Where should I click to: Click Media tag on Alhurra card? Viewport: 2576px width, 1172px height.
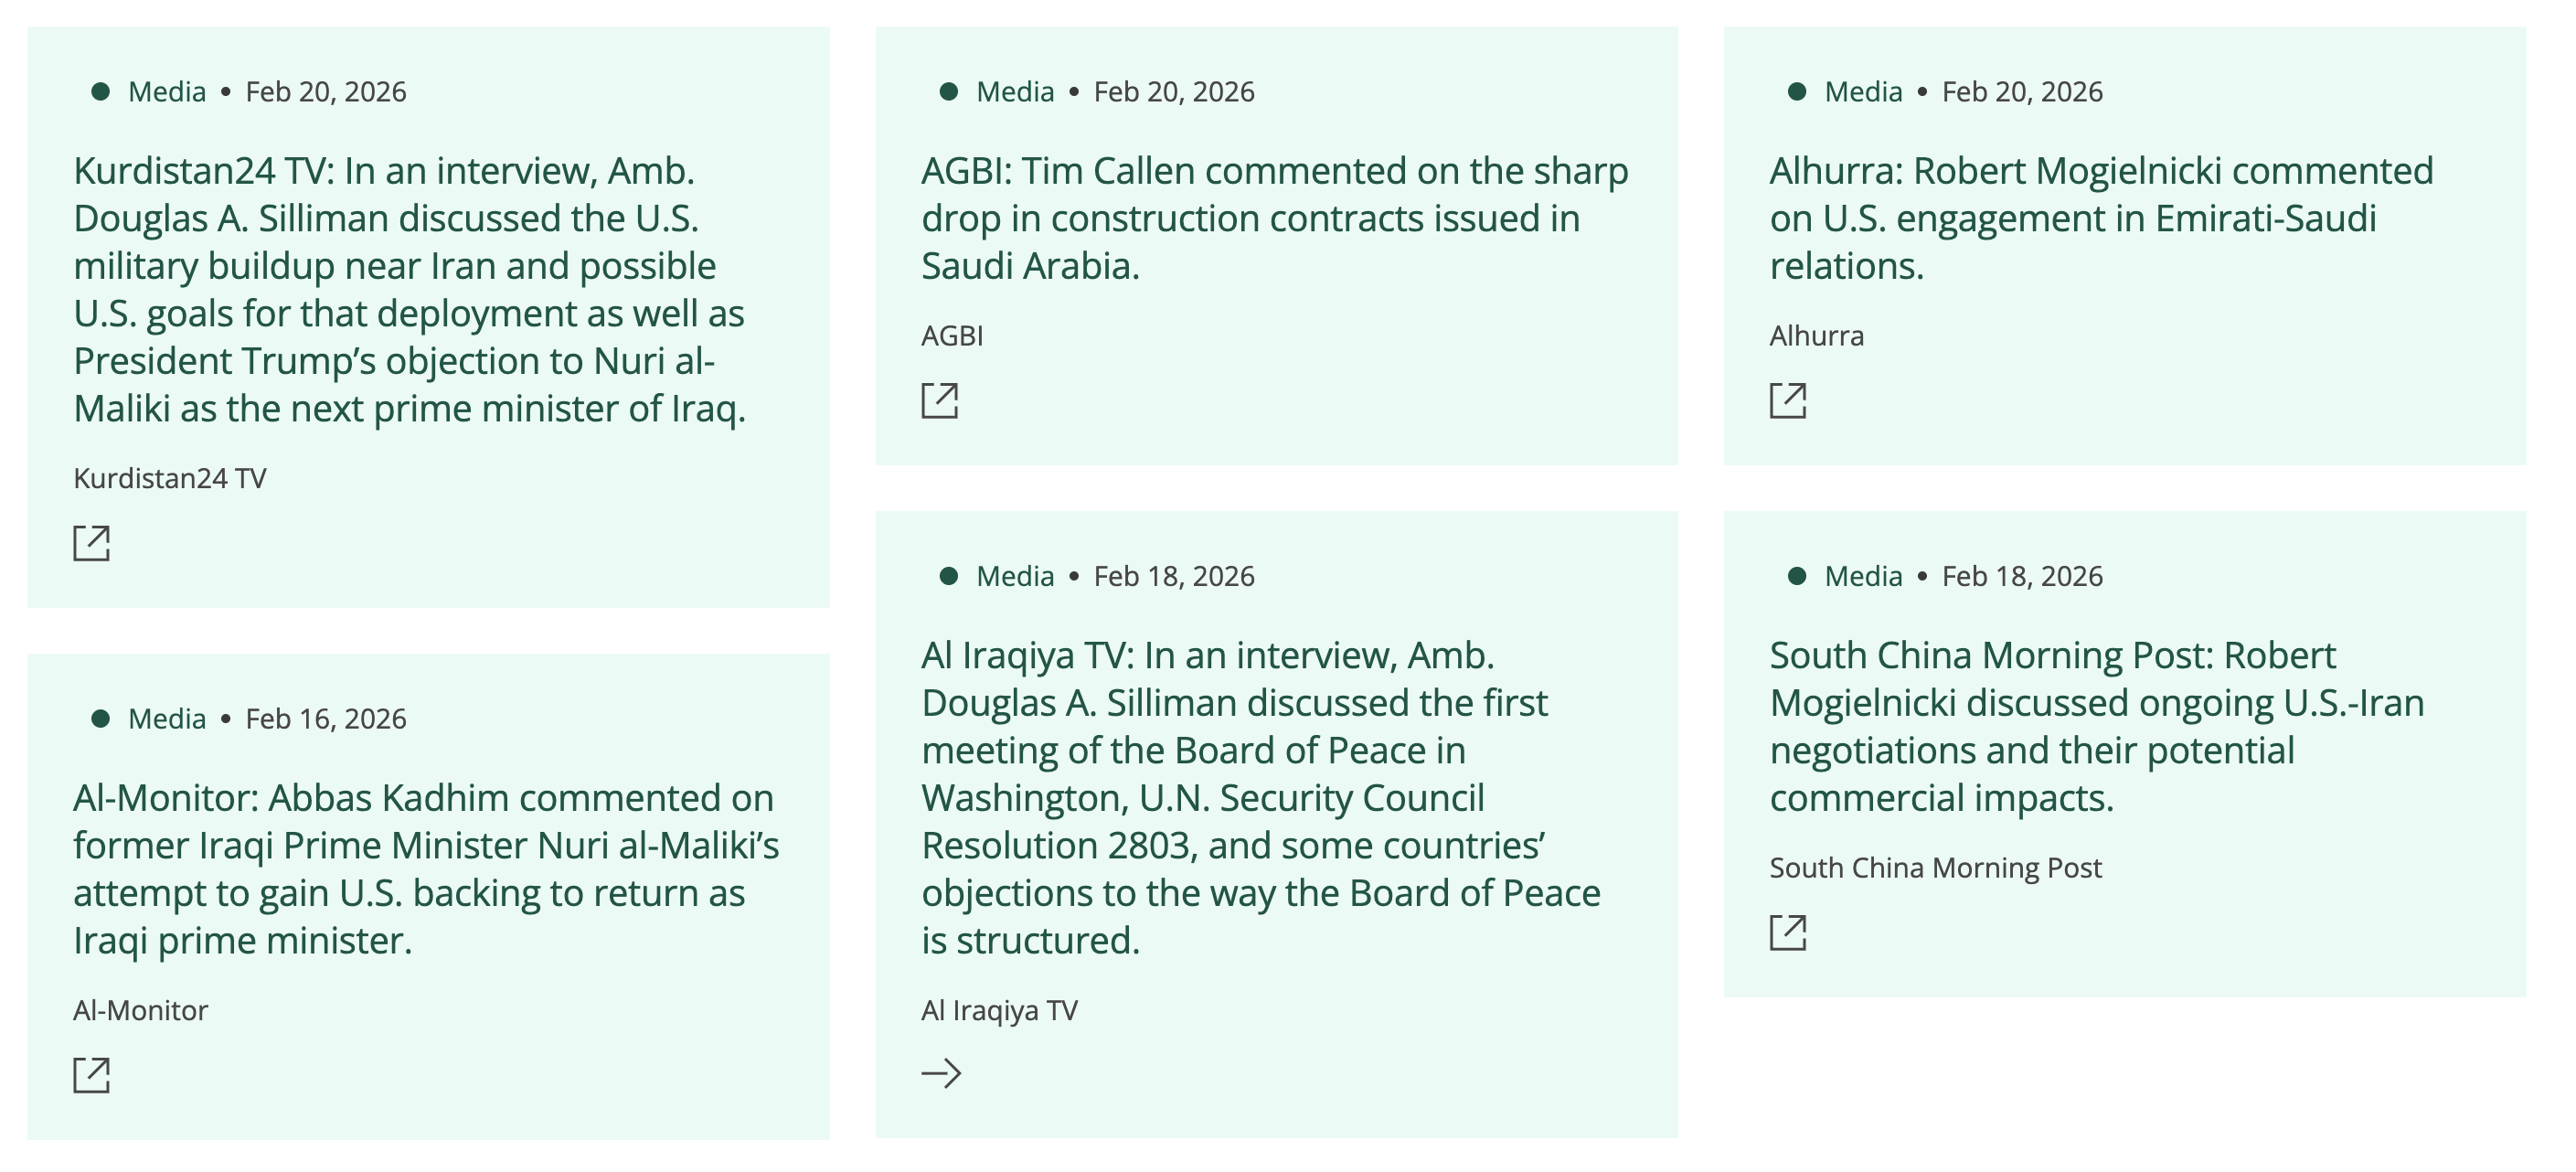click(1863, 92)
